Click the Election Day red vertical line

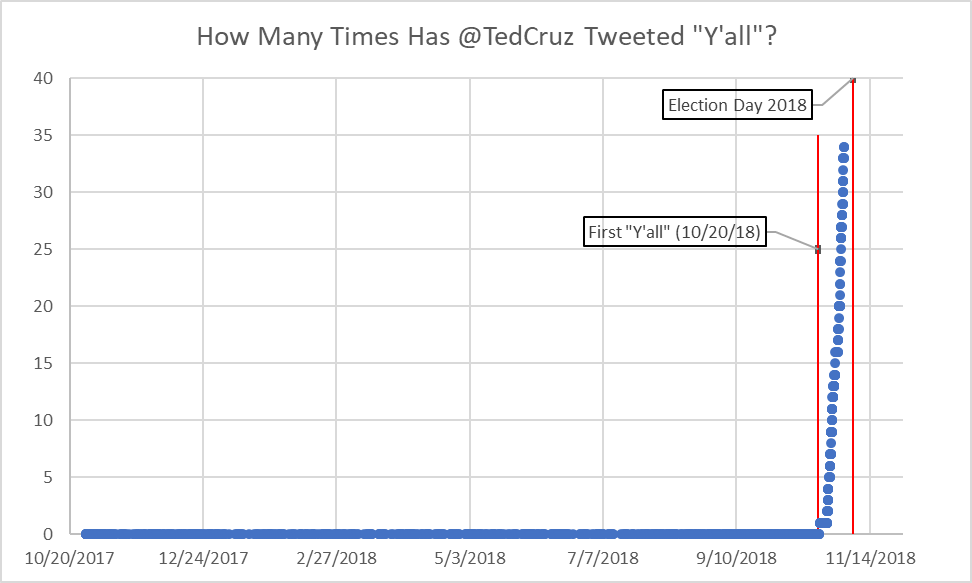[853, 306]
